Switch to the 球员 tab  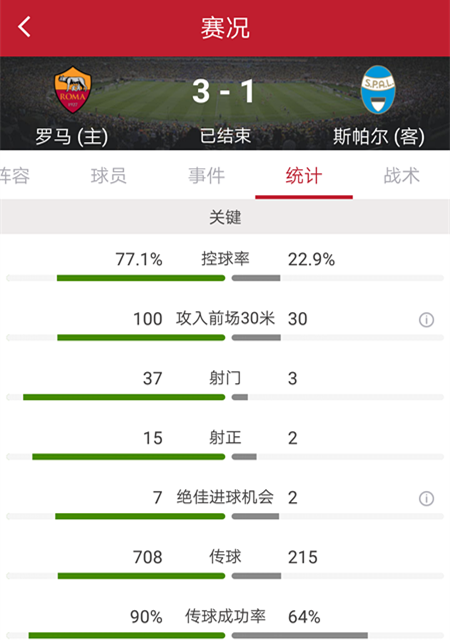(109, 176)
